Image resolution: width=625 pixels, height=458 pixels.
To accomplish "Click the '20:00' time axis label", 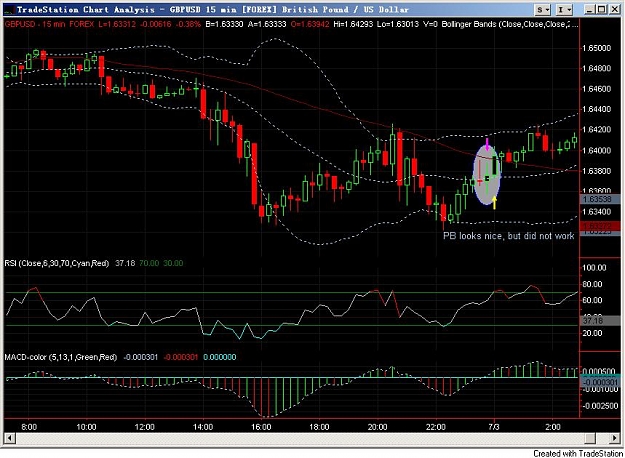I will [x=377, y=427].
